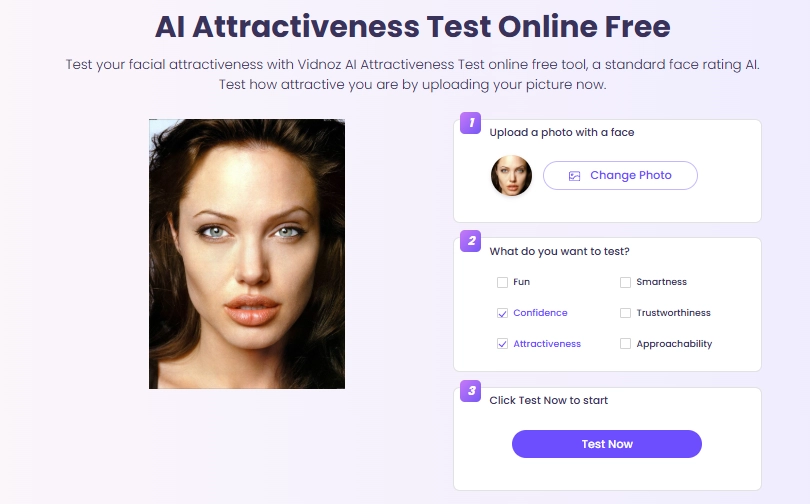
Task: Click the purple step 1 badge
Action: (471, 123)
